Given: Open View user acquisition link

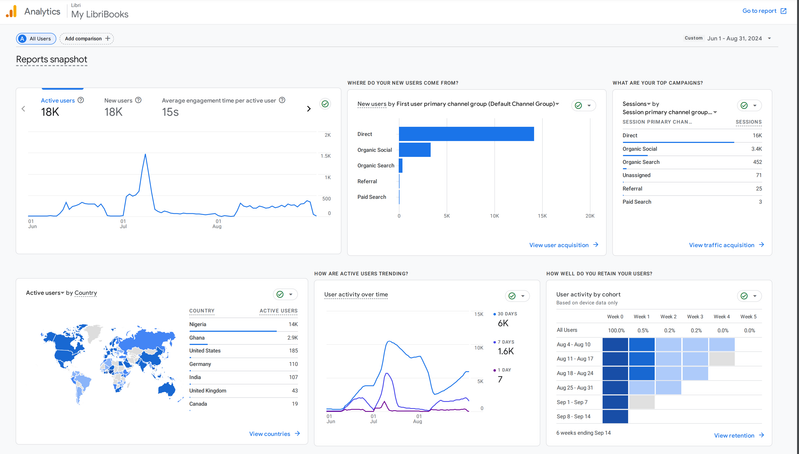Looking at the screenshot, I should (564, 245).
